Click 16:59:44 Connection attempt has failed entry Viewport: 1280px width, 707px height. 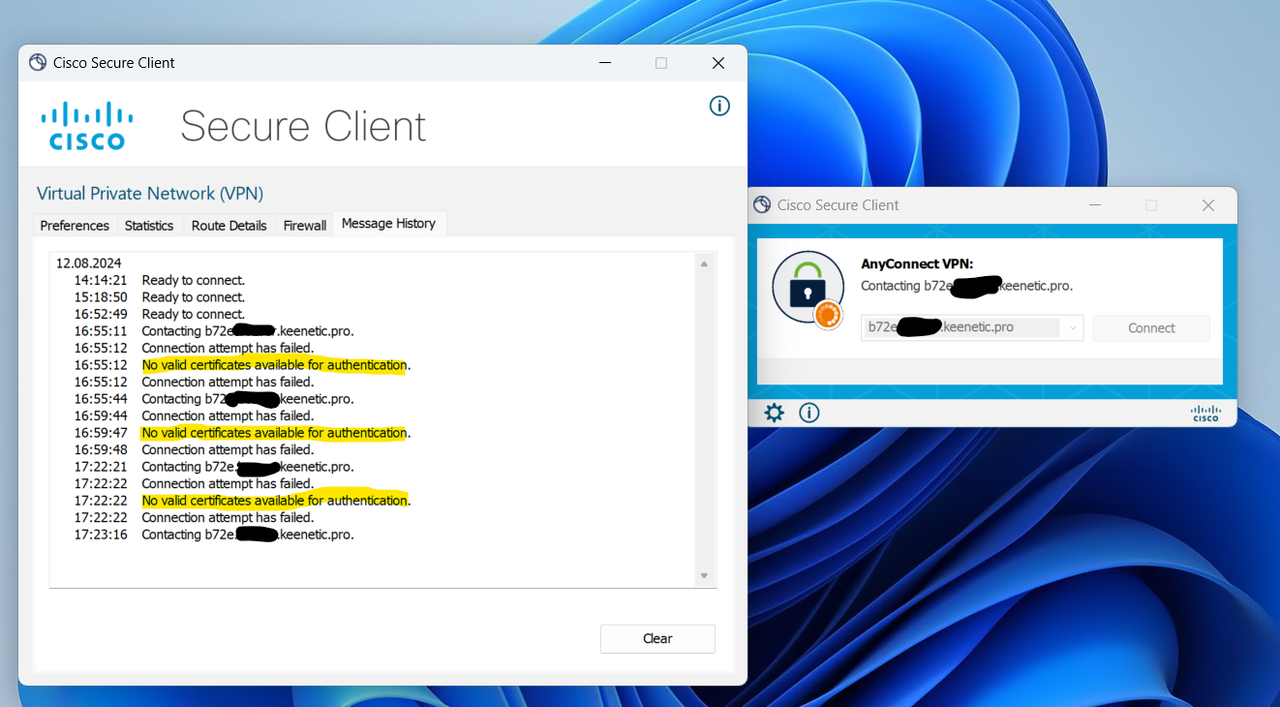coord(194,416)
